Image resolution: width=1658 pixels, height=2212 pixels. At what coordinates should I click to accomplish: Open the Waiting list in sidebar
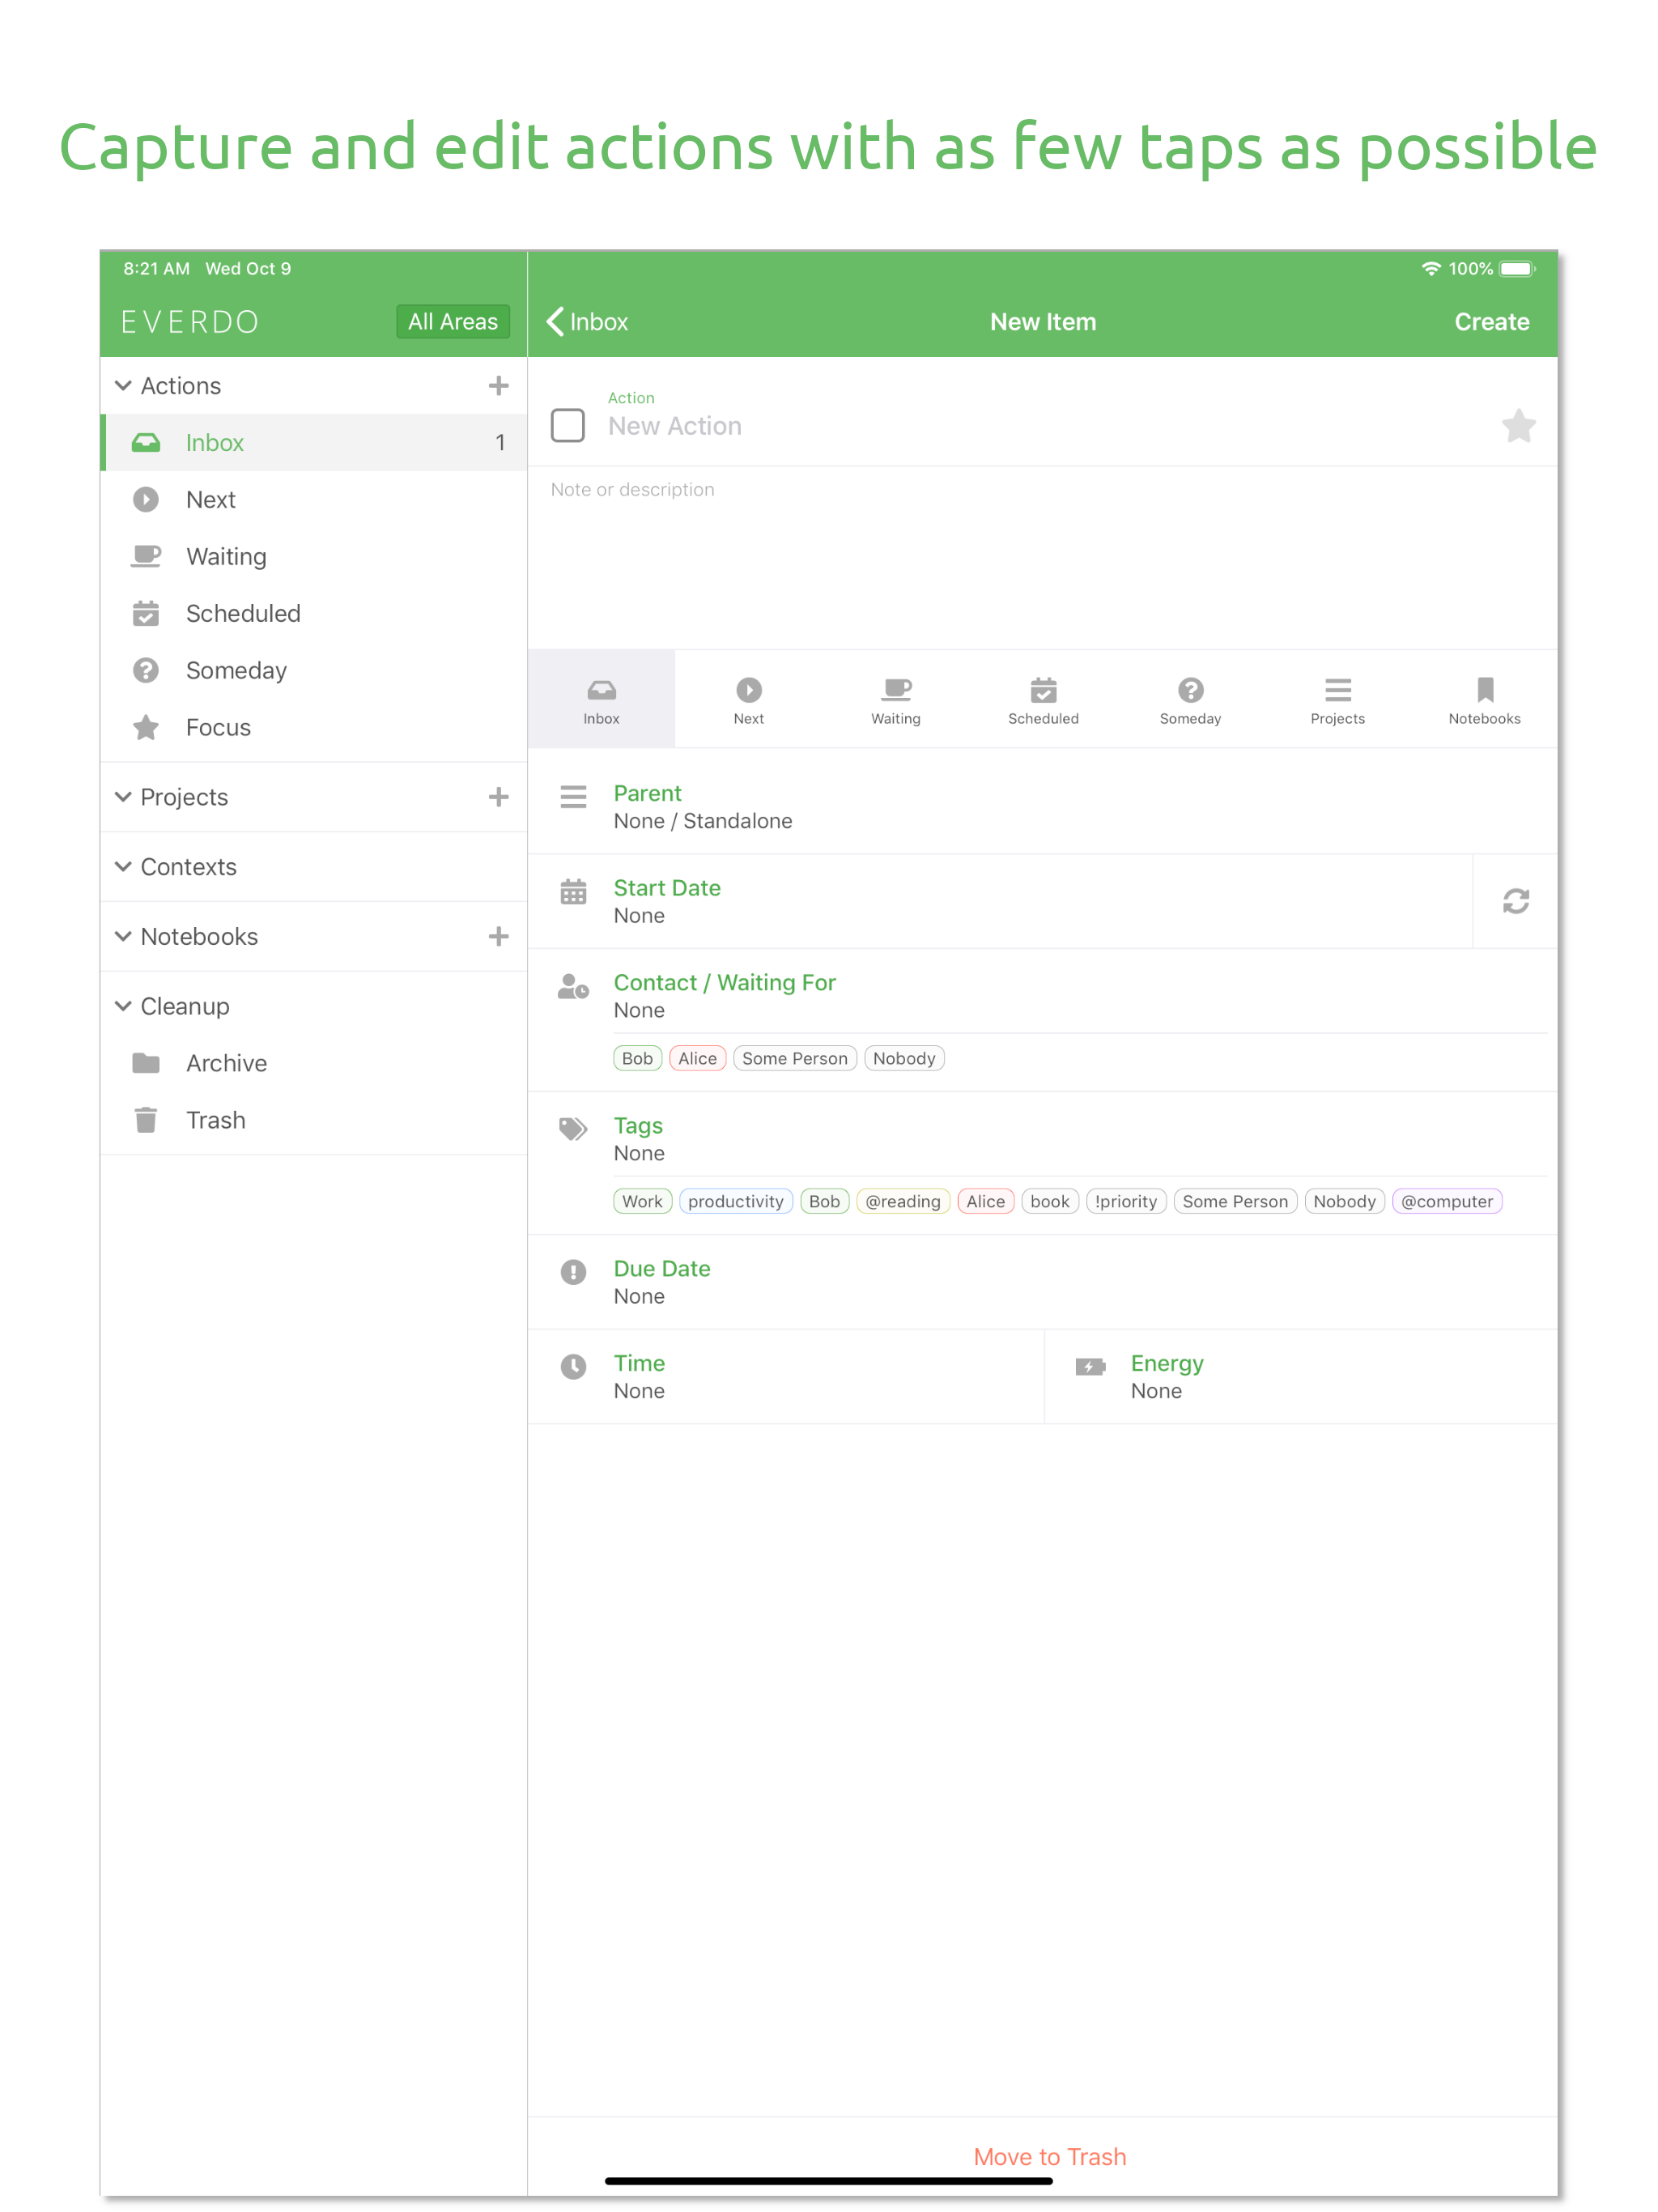314,556
